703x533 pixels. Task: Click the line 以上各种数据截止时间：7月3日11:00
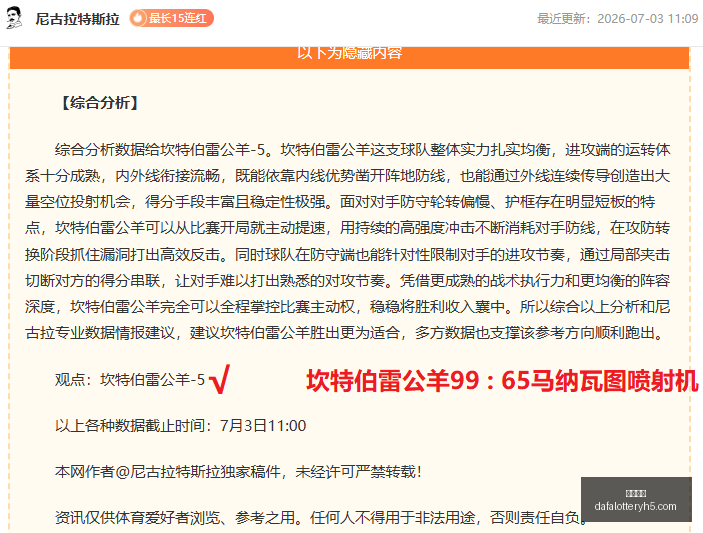[x=180, y=425]
